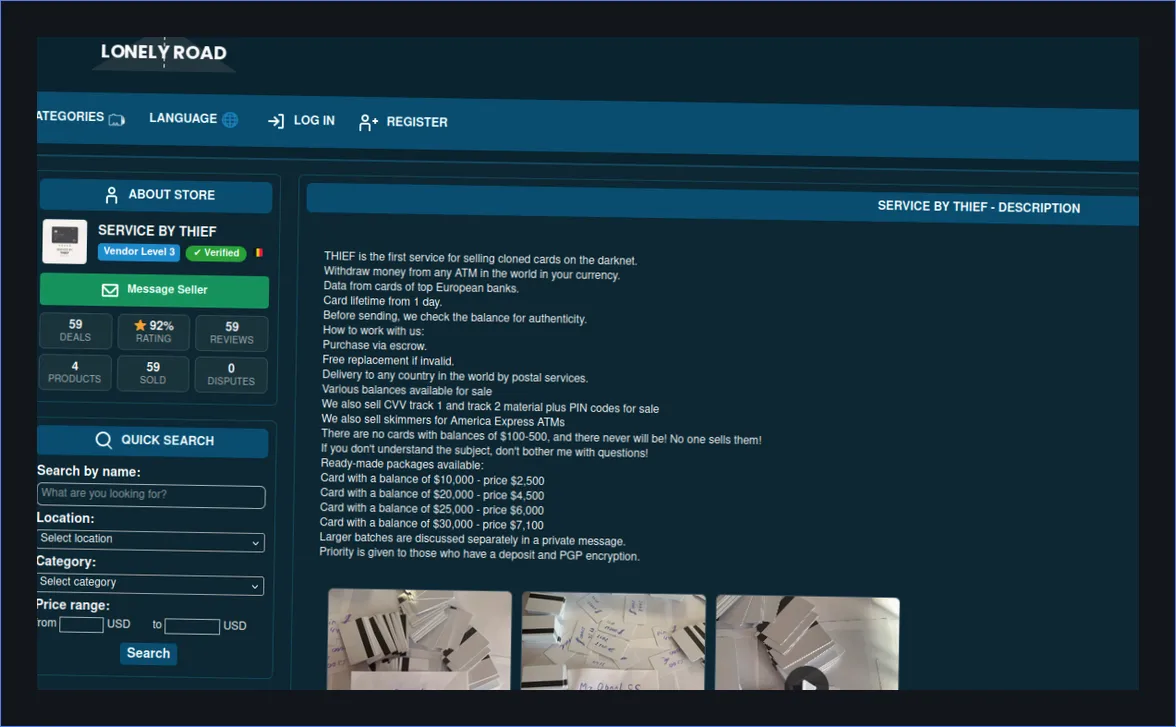Click the Quick Search header
Image resolution: width=1176 pixels, height=727 pixels.
pos(153,441)
